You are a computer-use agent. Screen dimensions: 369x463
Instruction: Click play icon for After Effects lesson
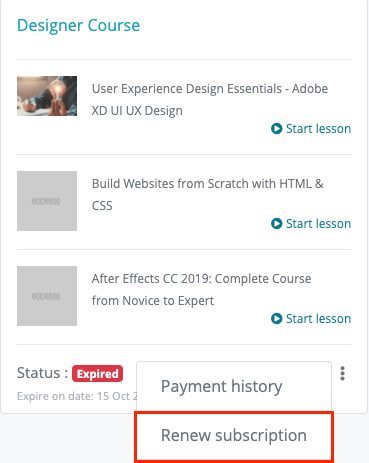[x=276, y=318]
